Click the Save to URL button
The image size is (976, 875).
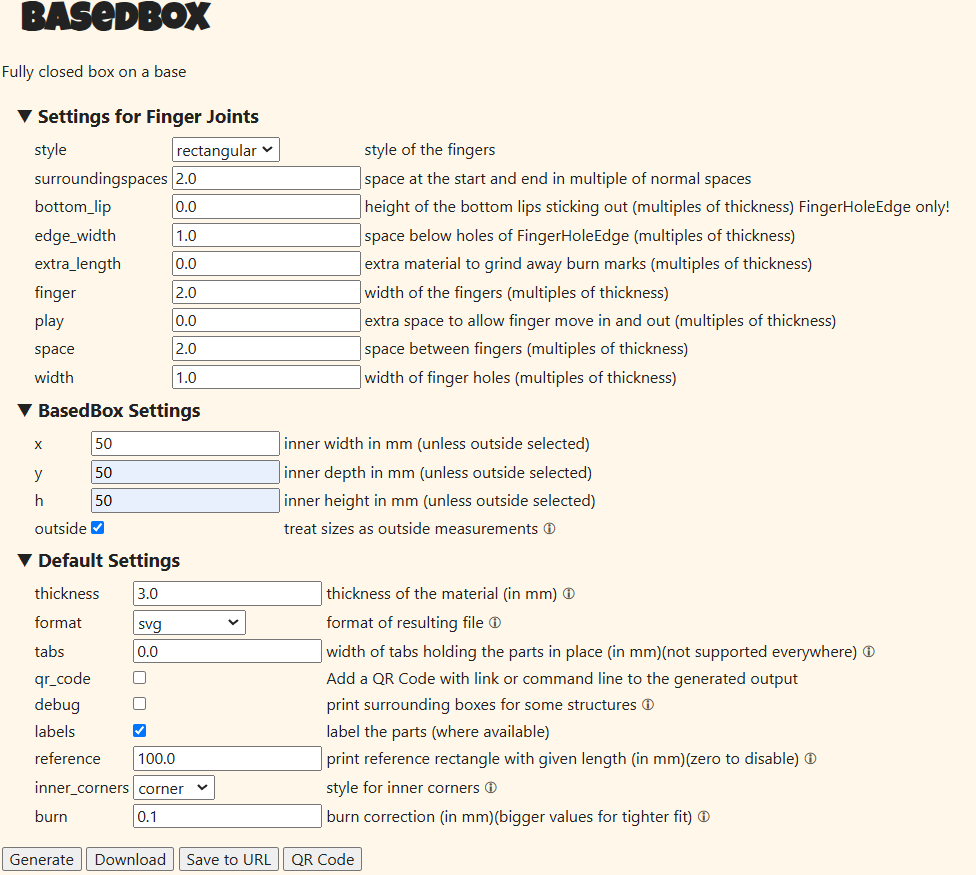click(x=228, y=859)
